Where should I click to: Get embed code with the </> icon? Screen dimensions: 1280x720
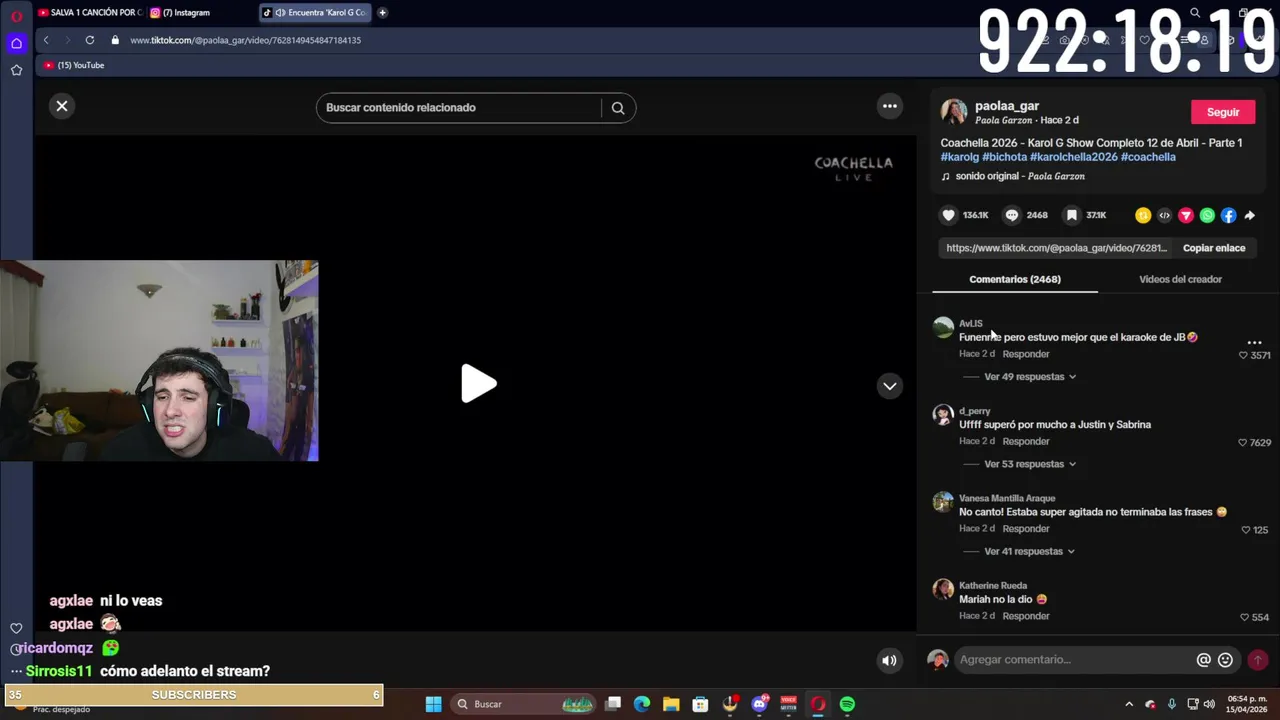click(1164, 215)
